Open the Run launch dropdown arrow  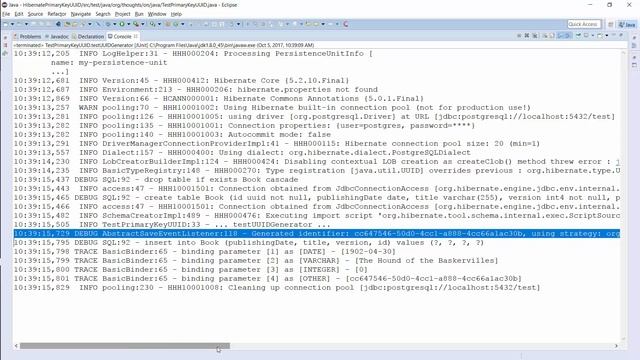(x=129, y=24)
